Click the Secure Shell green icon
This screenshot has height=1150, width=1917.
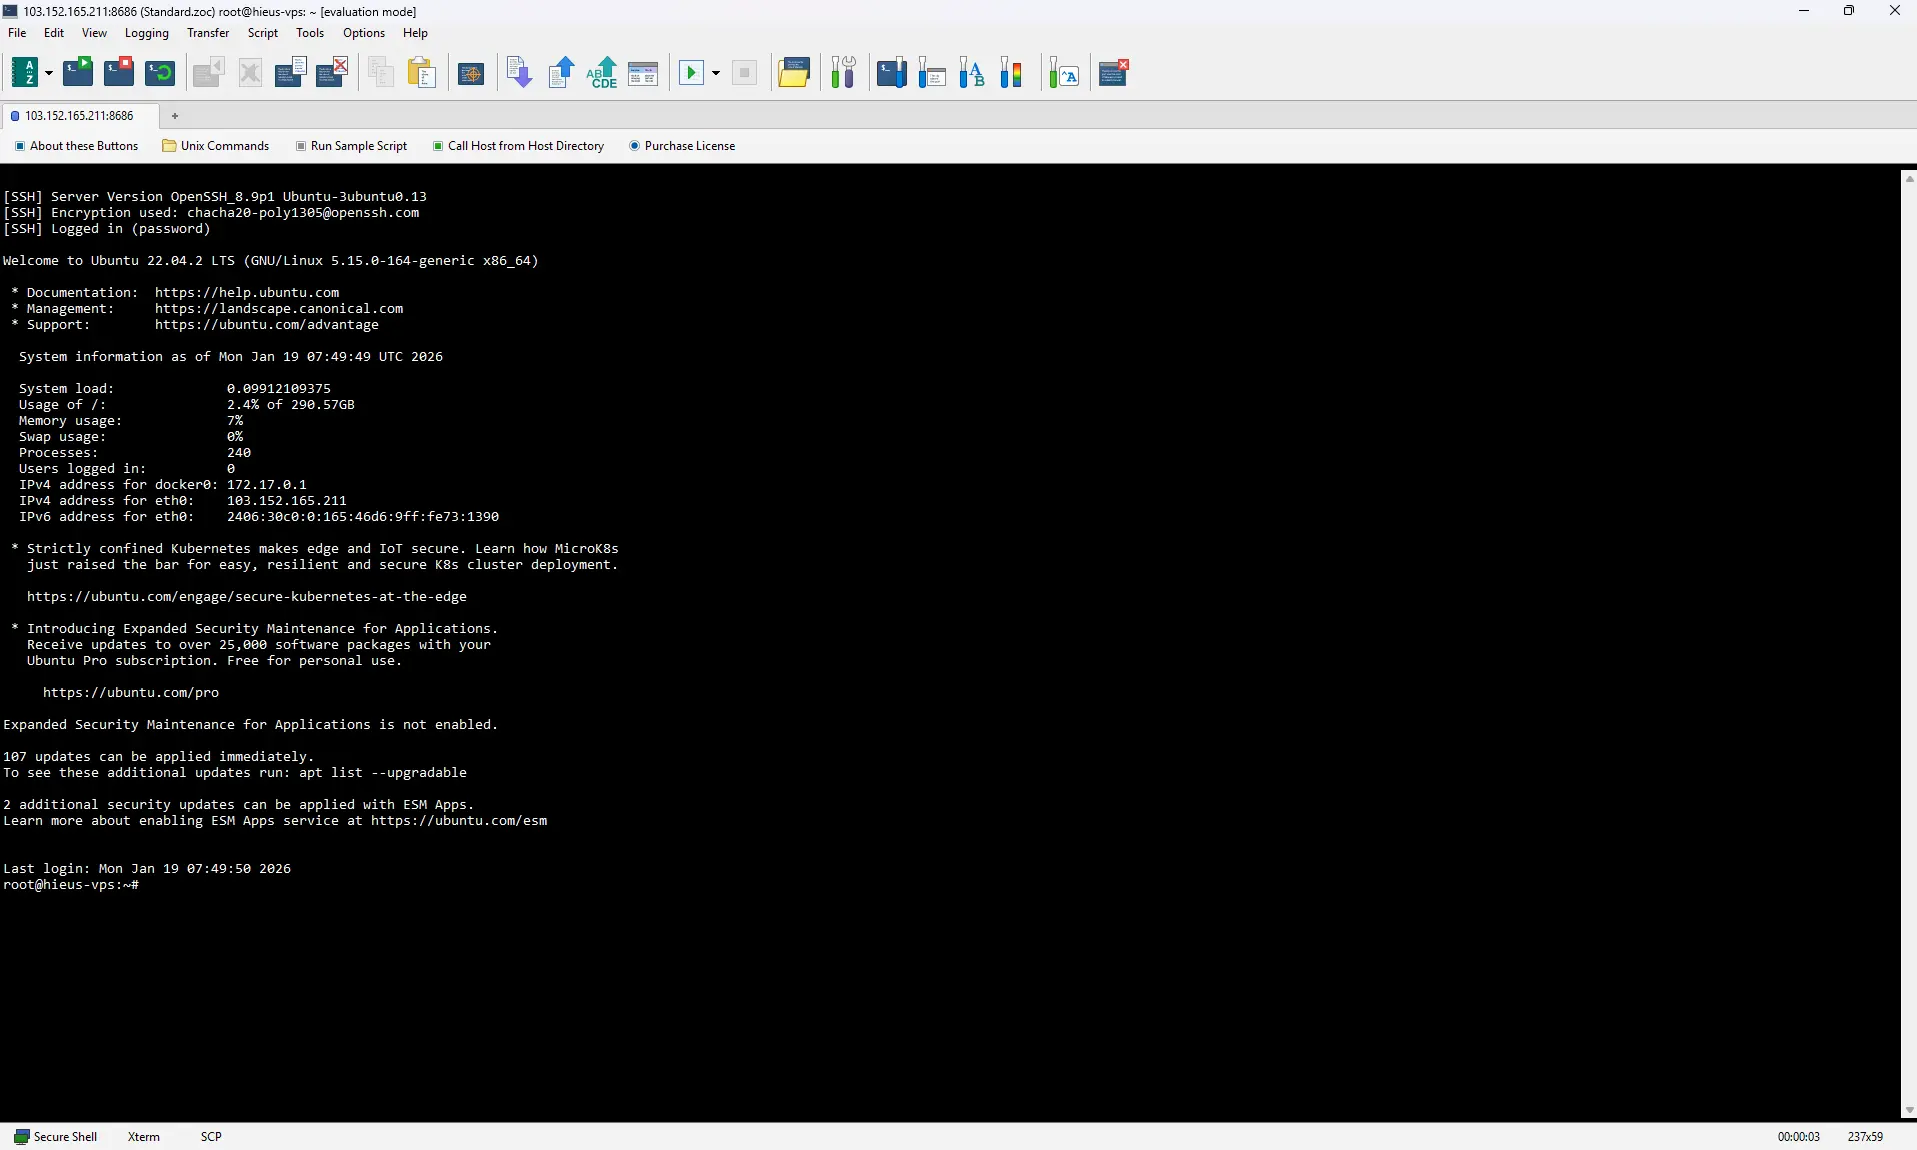pos(21,1137)
